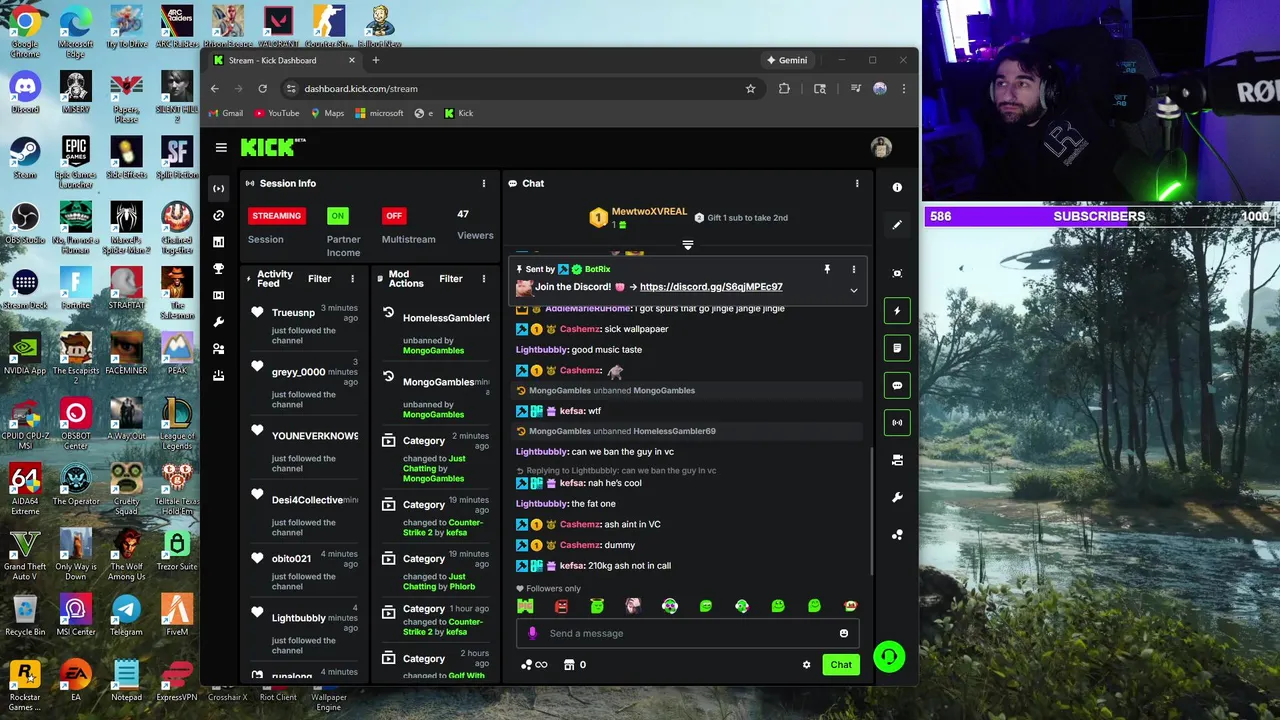Toggle the Partner Income ON switch
Viewport: 1280px width, 720px height.
(338, 215)
